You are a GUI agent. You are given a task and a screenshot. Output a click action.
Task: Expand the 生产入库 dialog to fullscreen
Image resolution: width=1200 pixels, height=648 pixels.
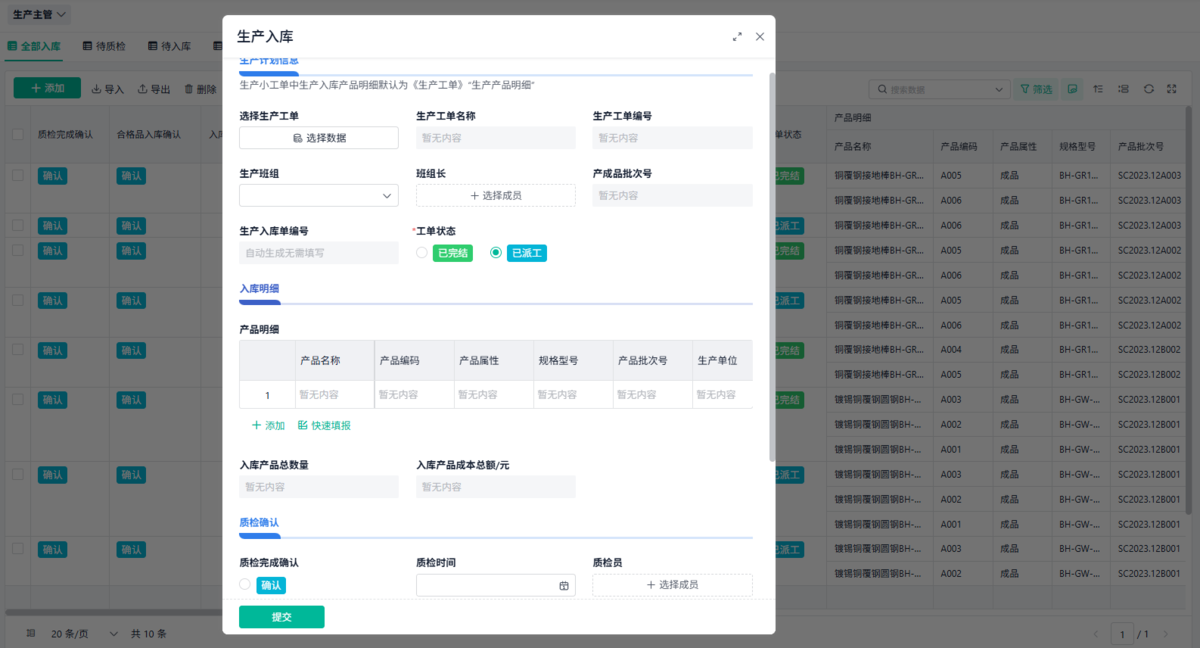click(x=737, y=37)
